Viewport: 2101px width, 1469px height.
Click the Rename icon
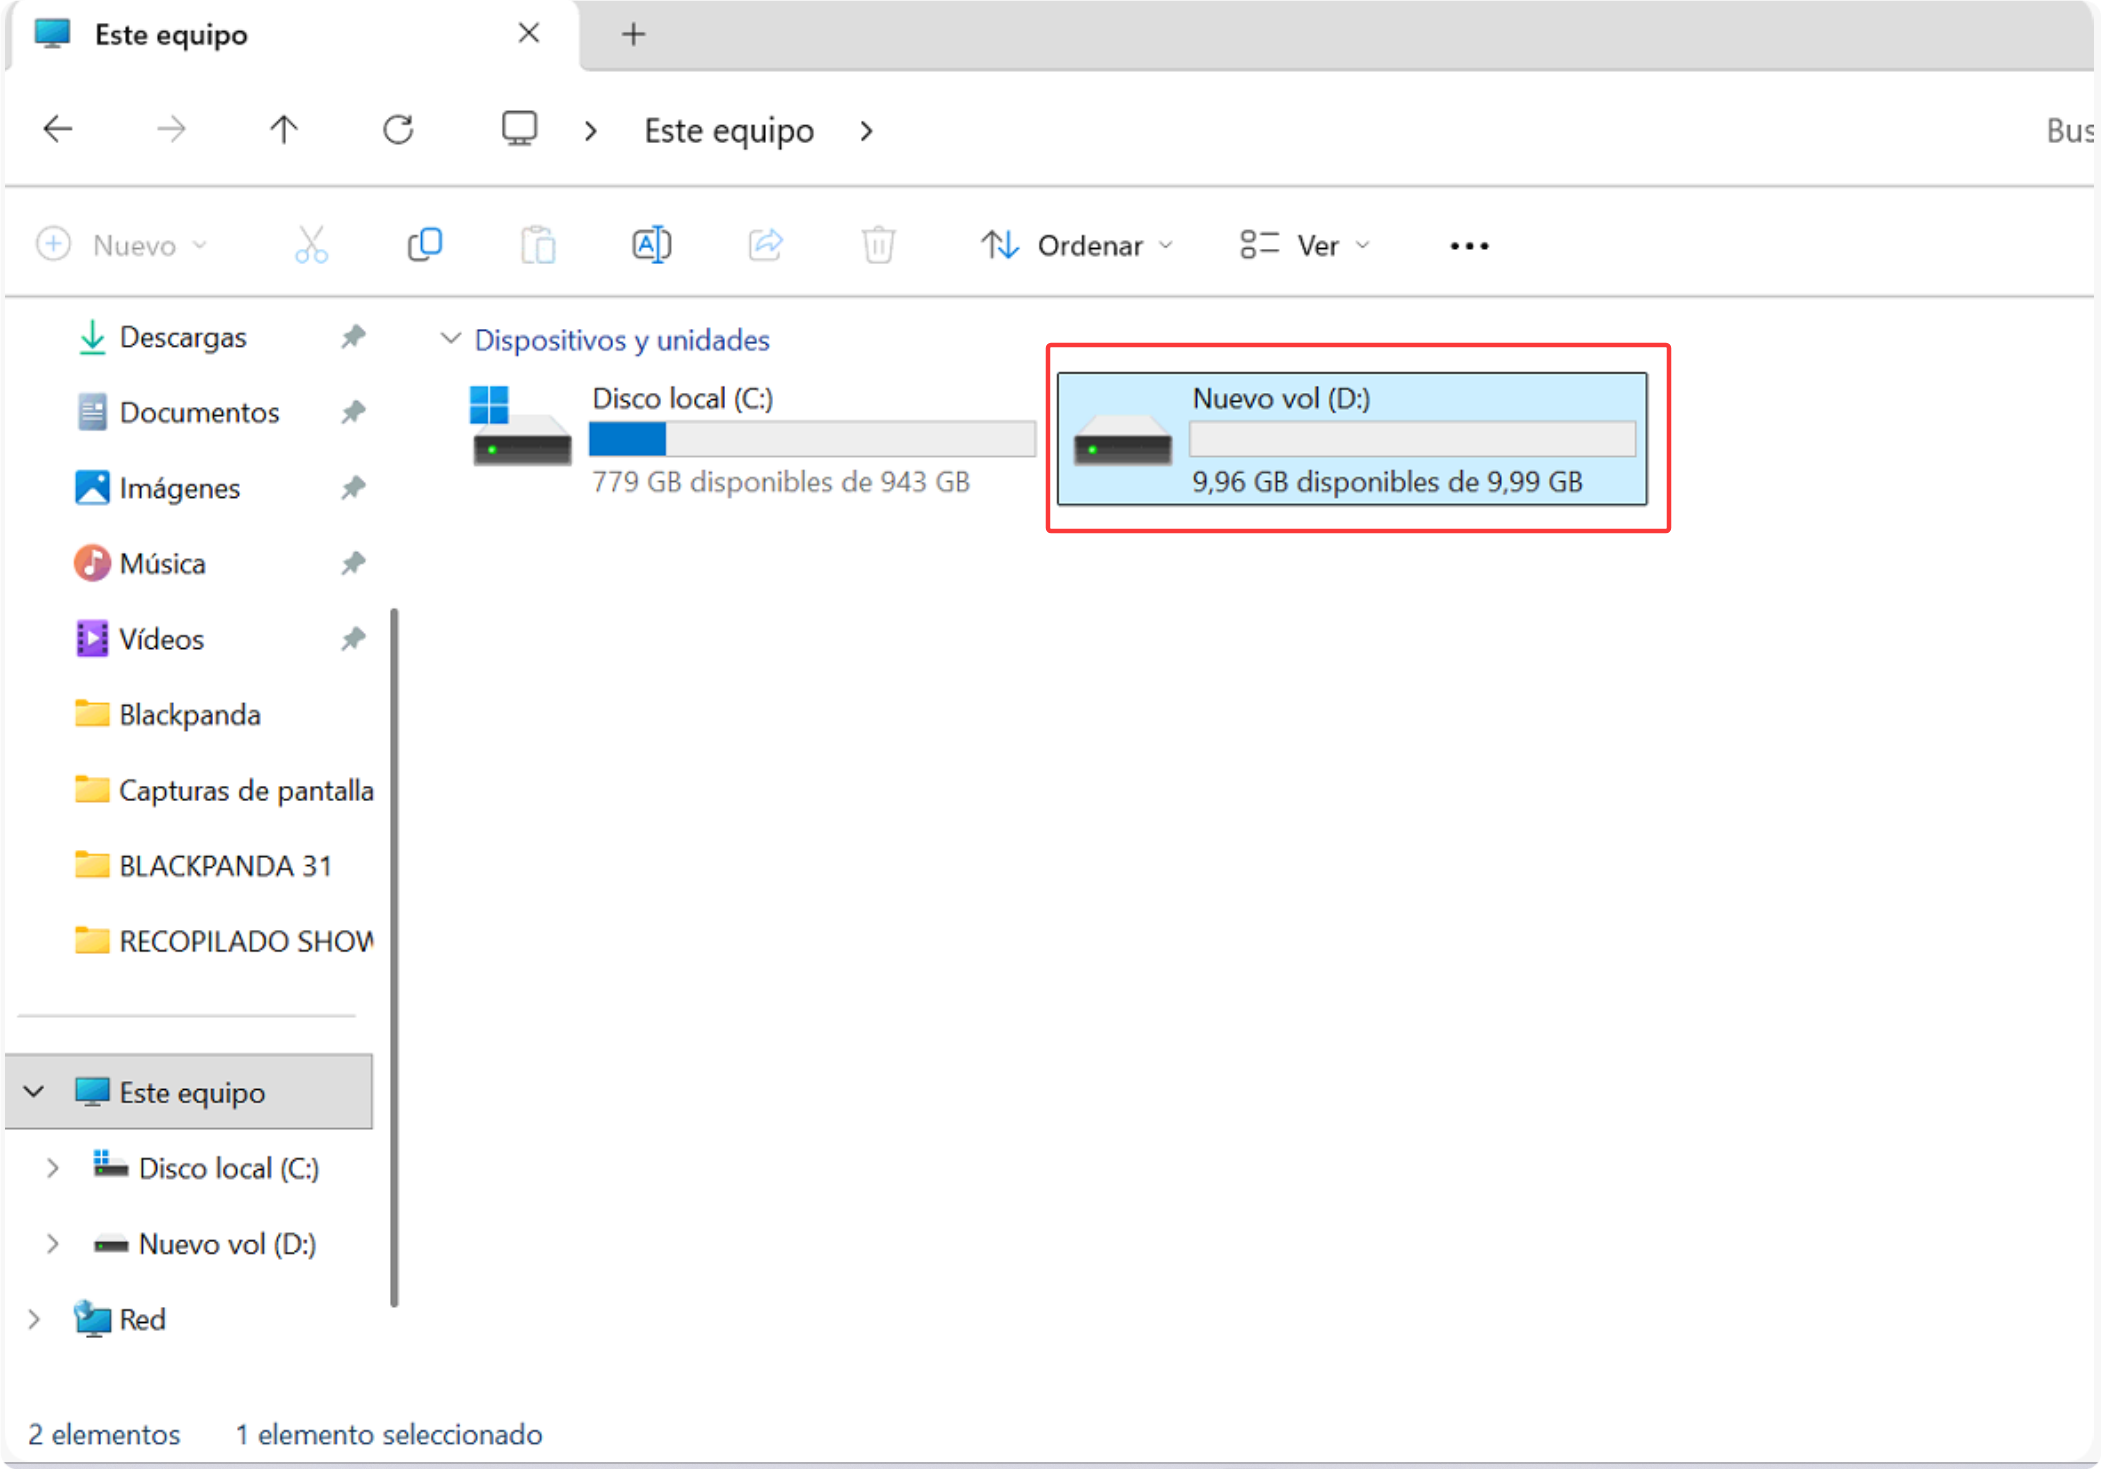[651, 245]
